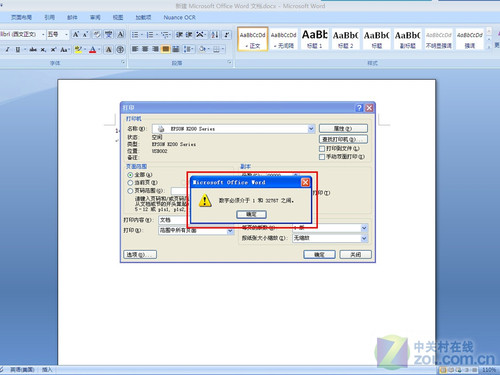500x375 pixels.
Task: Click the 选项 button in Print dialog
Action: coord(140,255)
